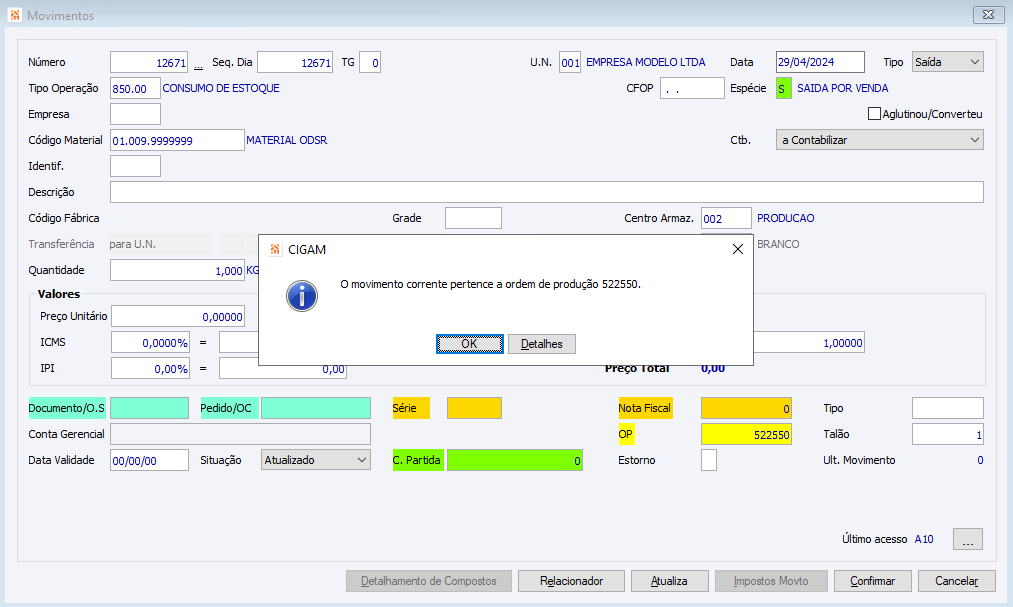This screenshot has height=607, width=1013.
Task: Click the Atualiza button
Action: click(669, 581)
